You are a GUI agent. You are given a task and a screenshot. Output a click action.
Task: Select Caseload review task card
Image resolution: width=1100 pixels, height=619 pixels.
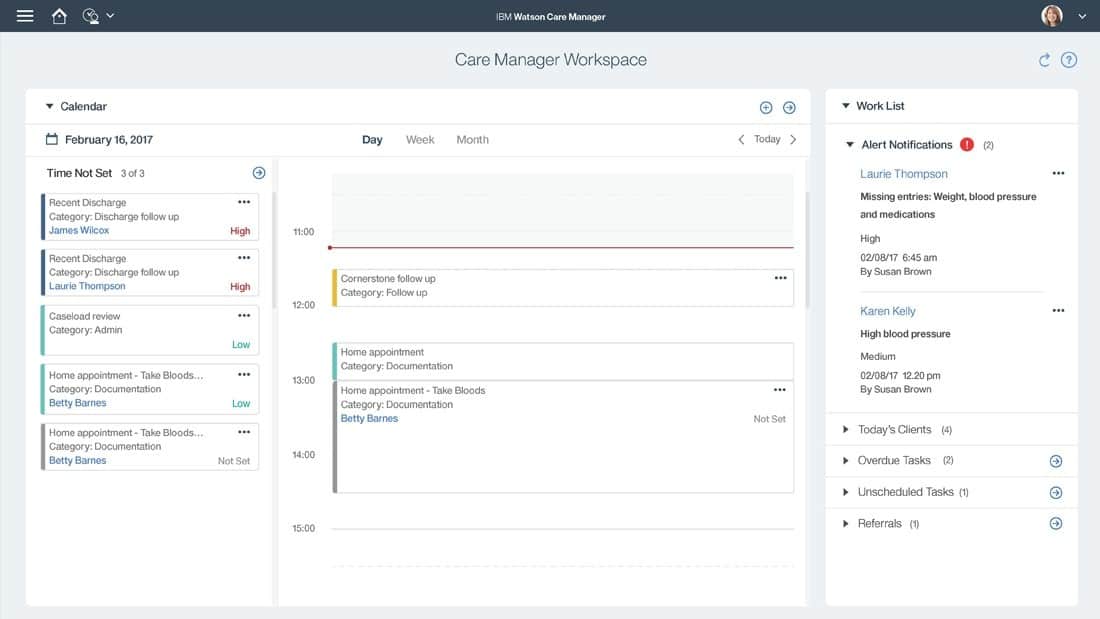click(150, 330)
